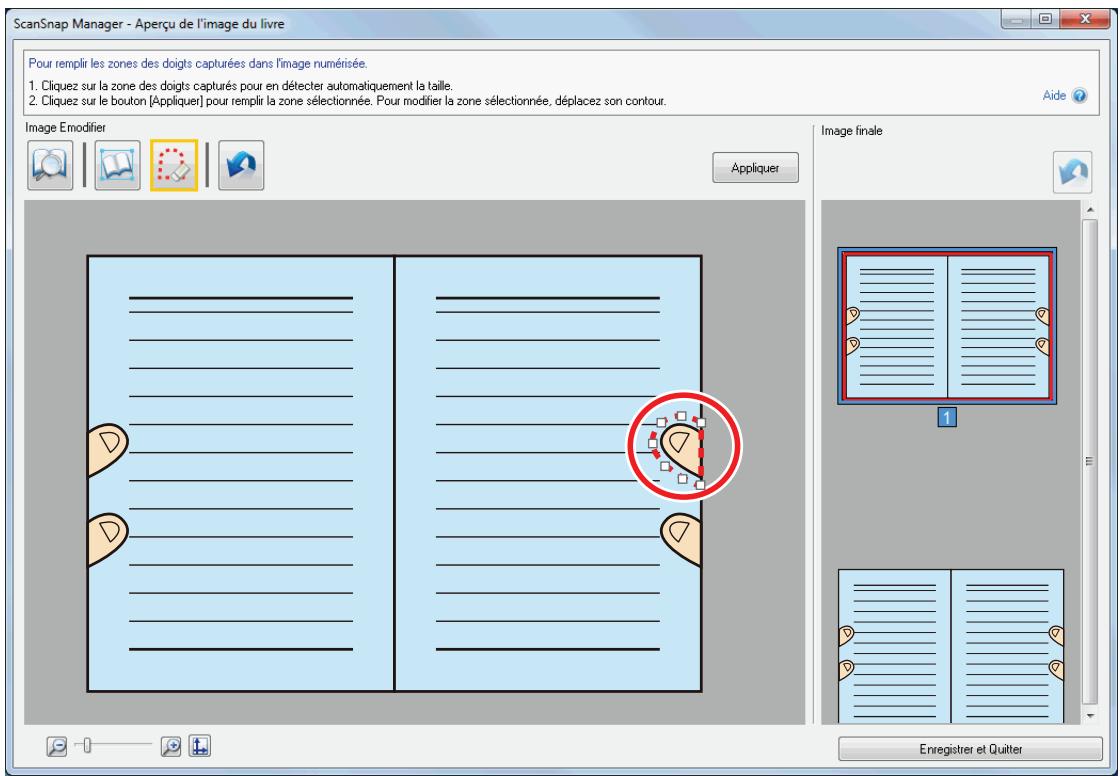The image size is (1120, 776).
Task: Click the zoom in magnifier icon
Action: click(171, 747)
